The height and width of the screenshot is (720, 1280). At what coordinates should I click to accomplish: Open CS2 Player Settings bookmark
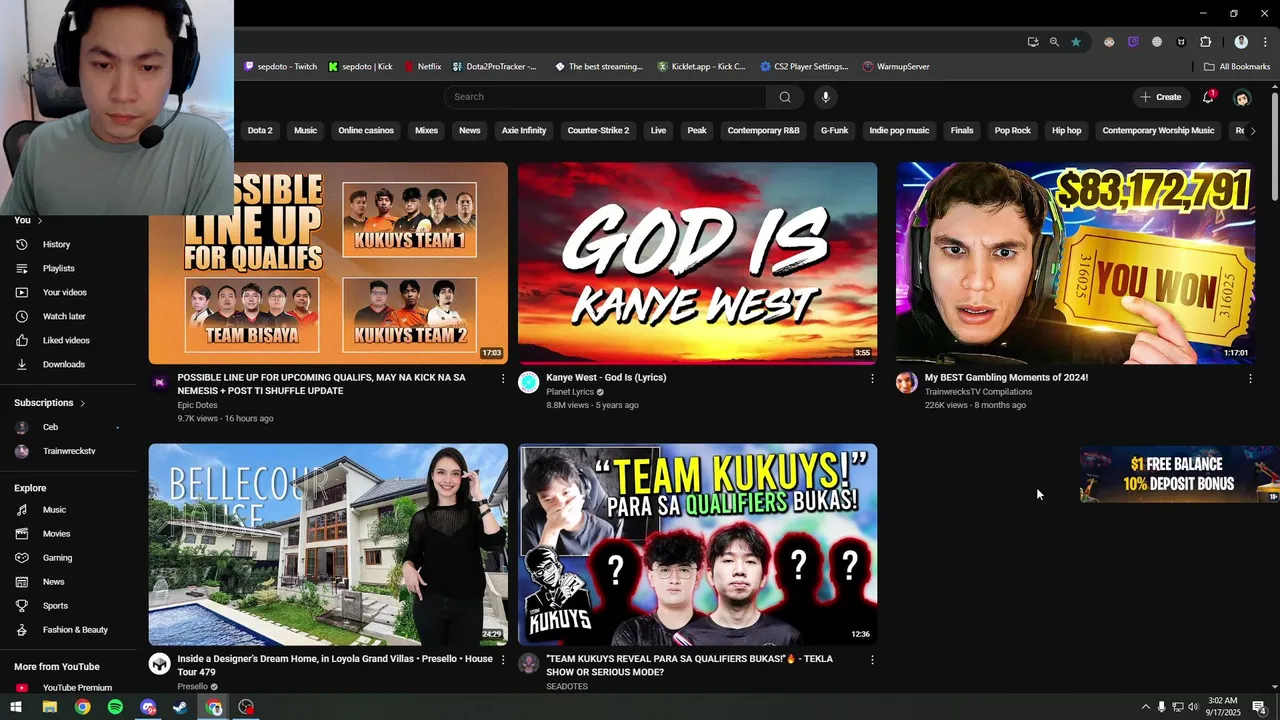[804, 67]
